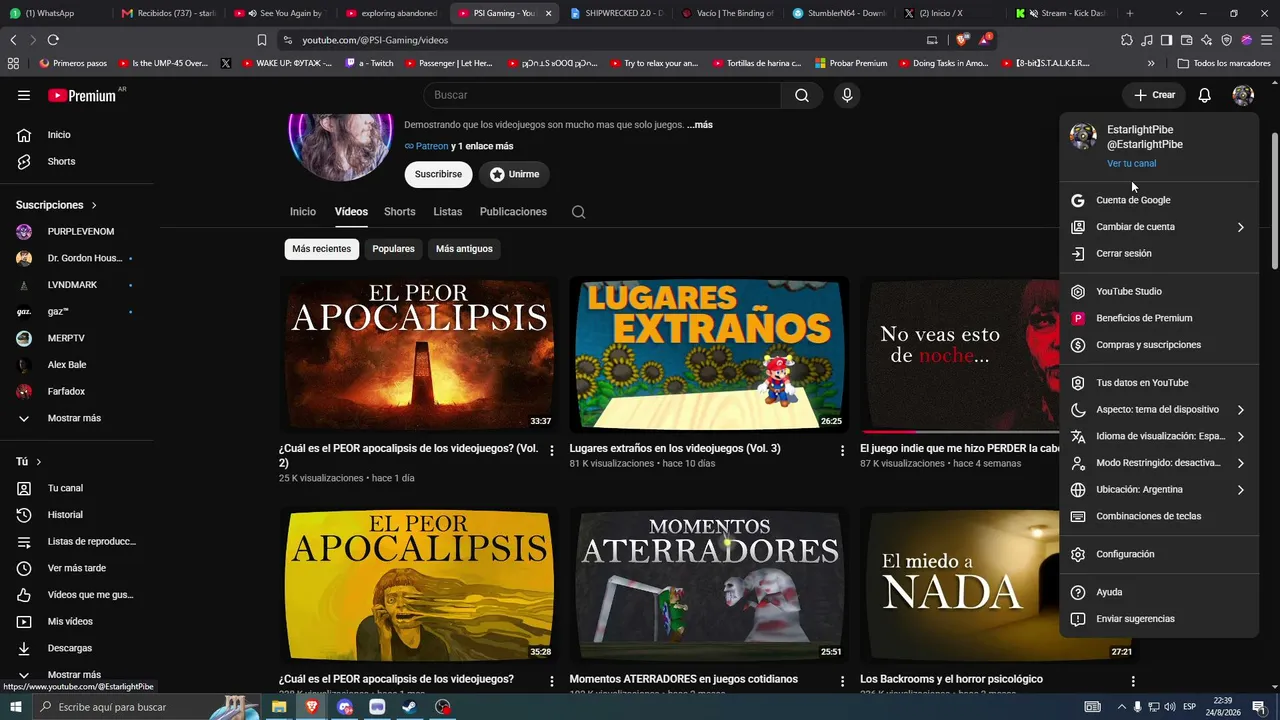Open the Aspecto theme submenu
Viewport: 1280px width, 720px height.
[x=1159, y=410]
